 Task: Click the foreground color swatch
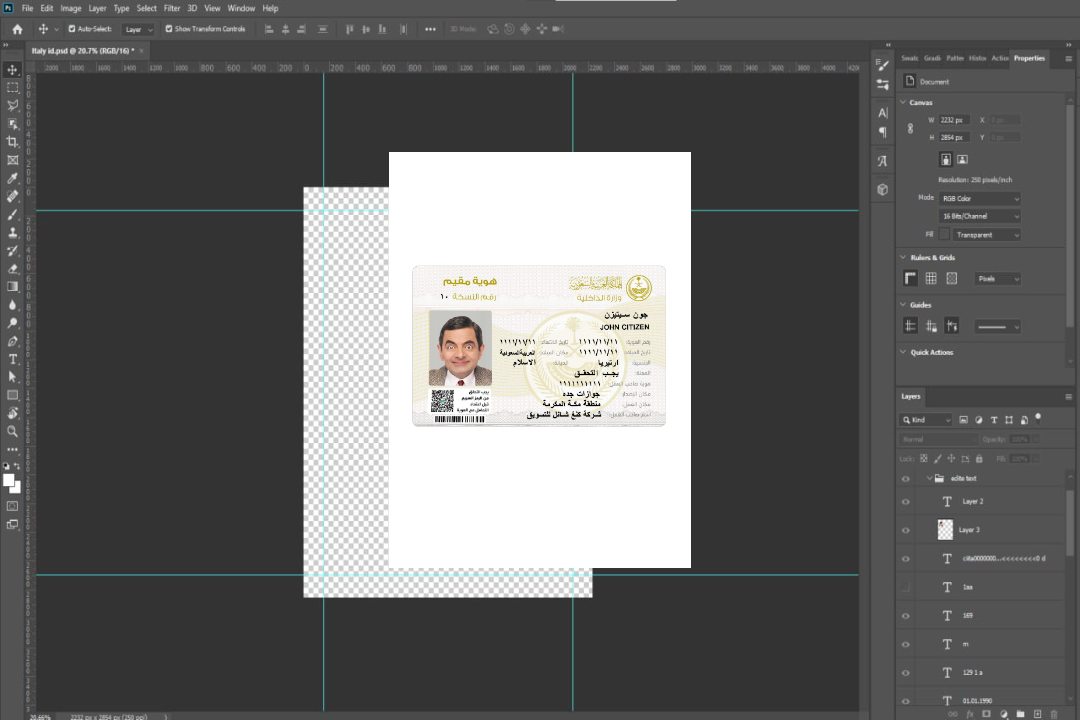pyautogui.click(x=9, y=480)
